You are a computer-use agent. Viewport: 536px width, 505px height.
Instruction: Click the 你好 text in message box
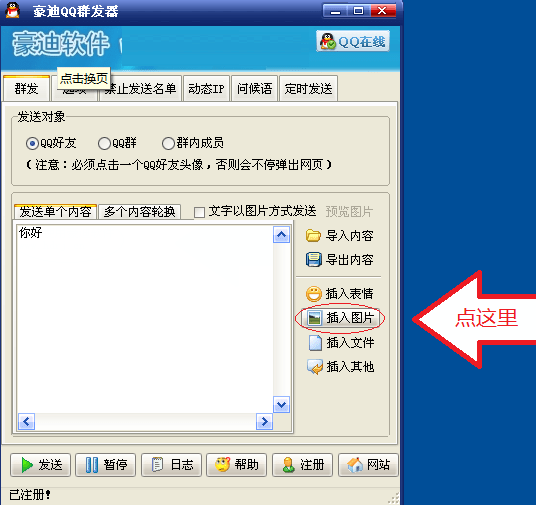(31, 232)
